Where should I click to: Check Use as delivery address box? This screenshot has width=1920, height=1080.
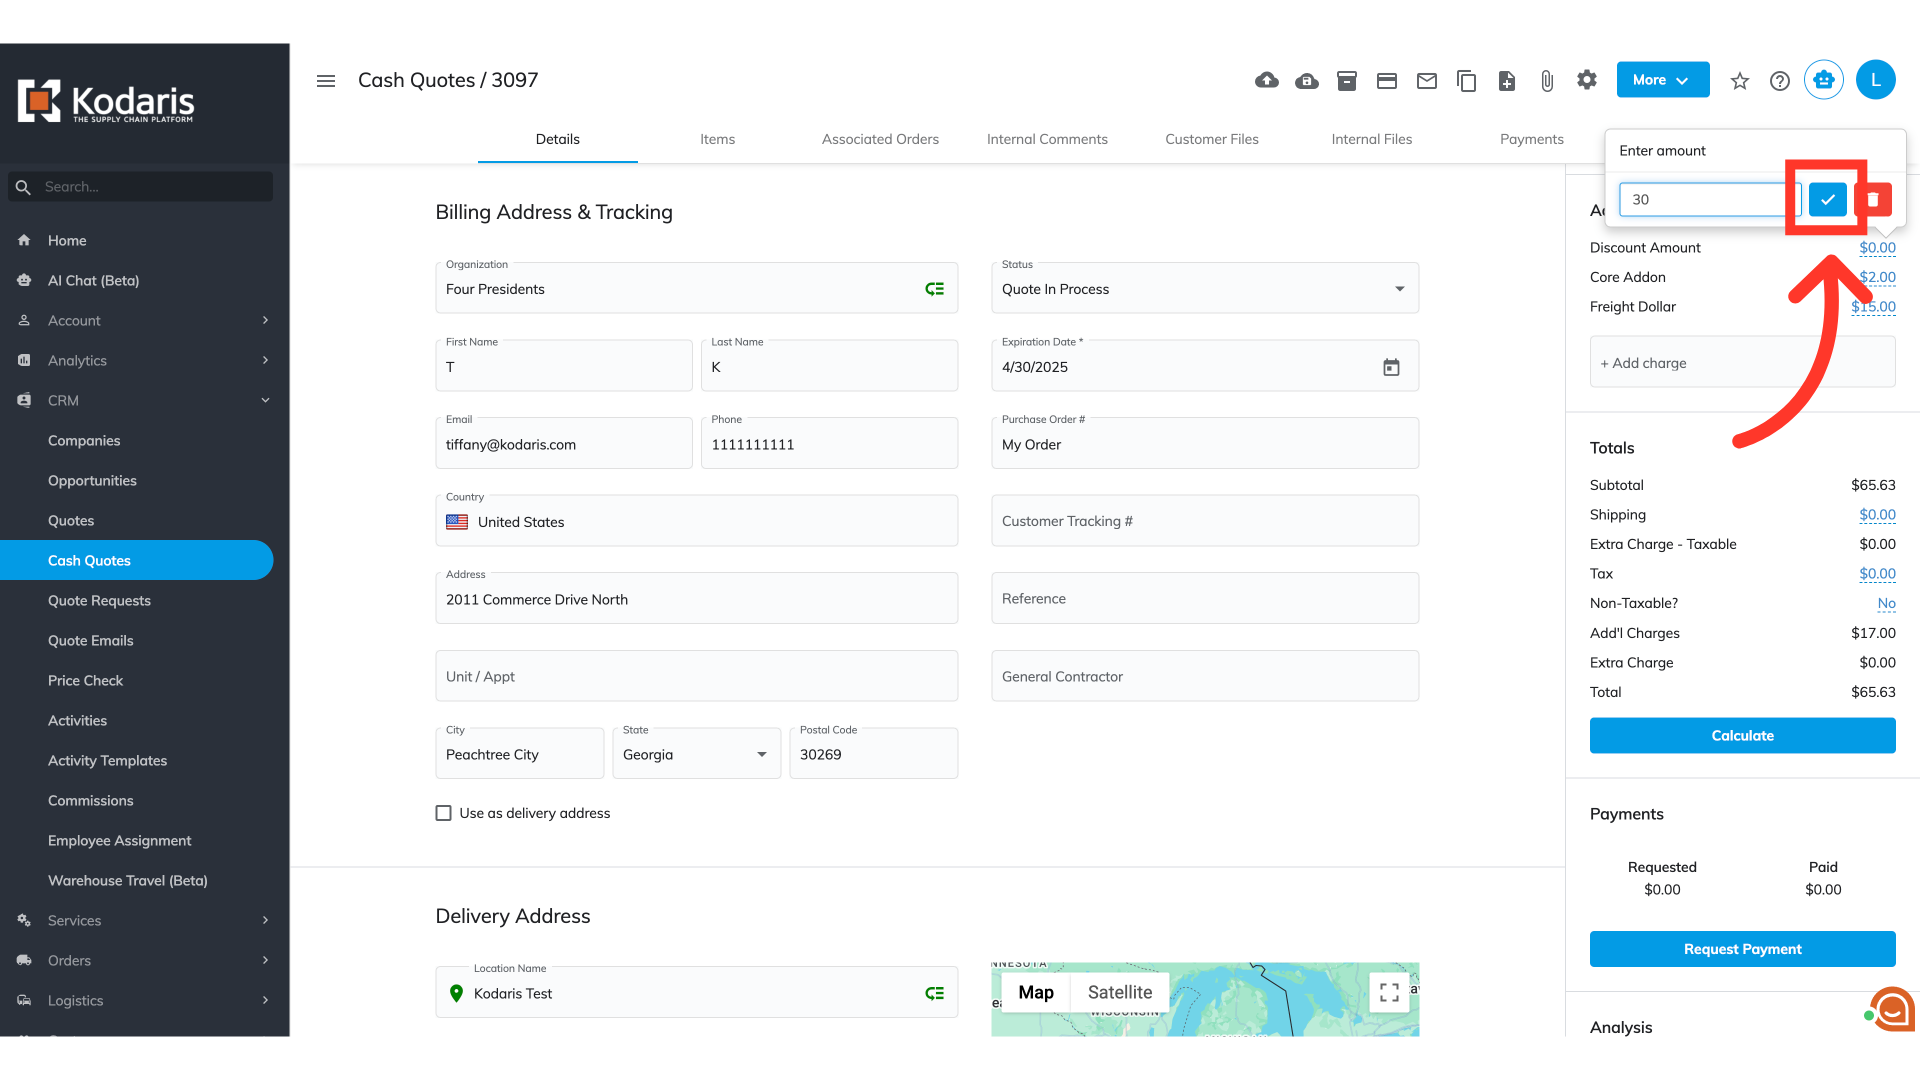tap(444, 813)
